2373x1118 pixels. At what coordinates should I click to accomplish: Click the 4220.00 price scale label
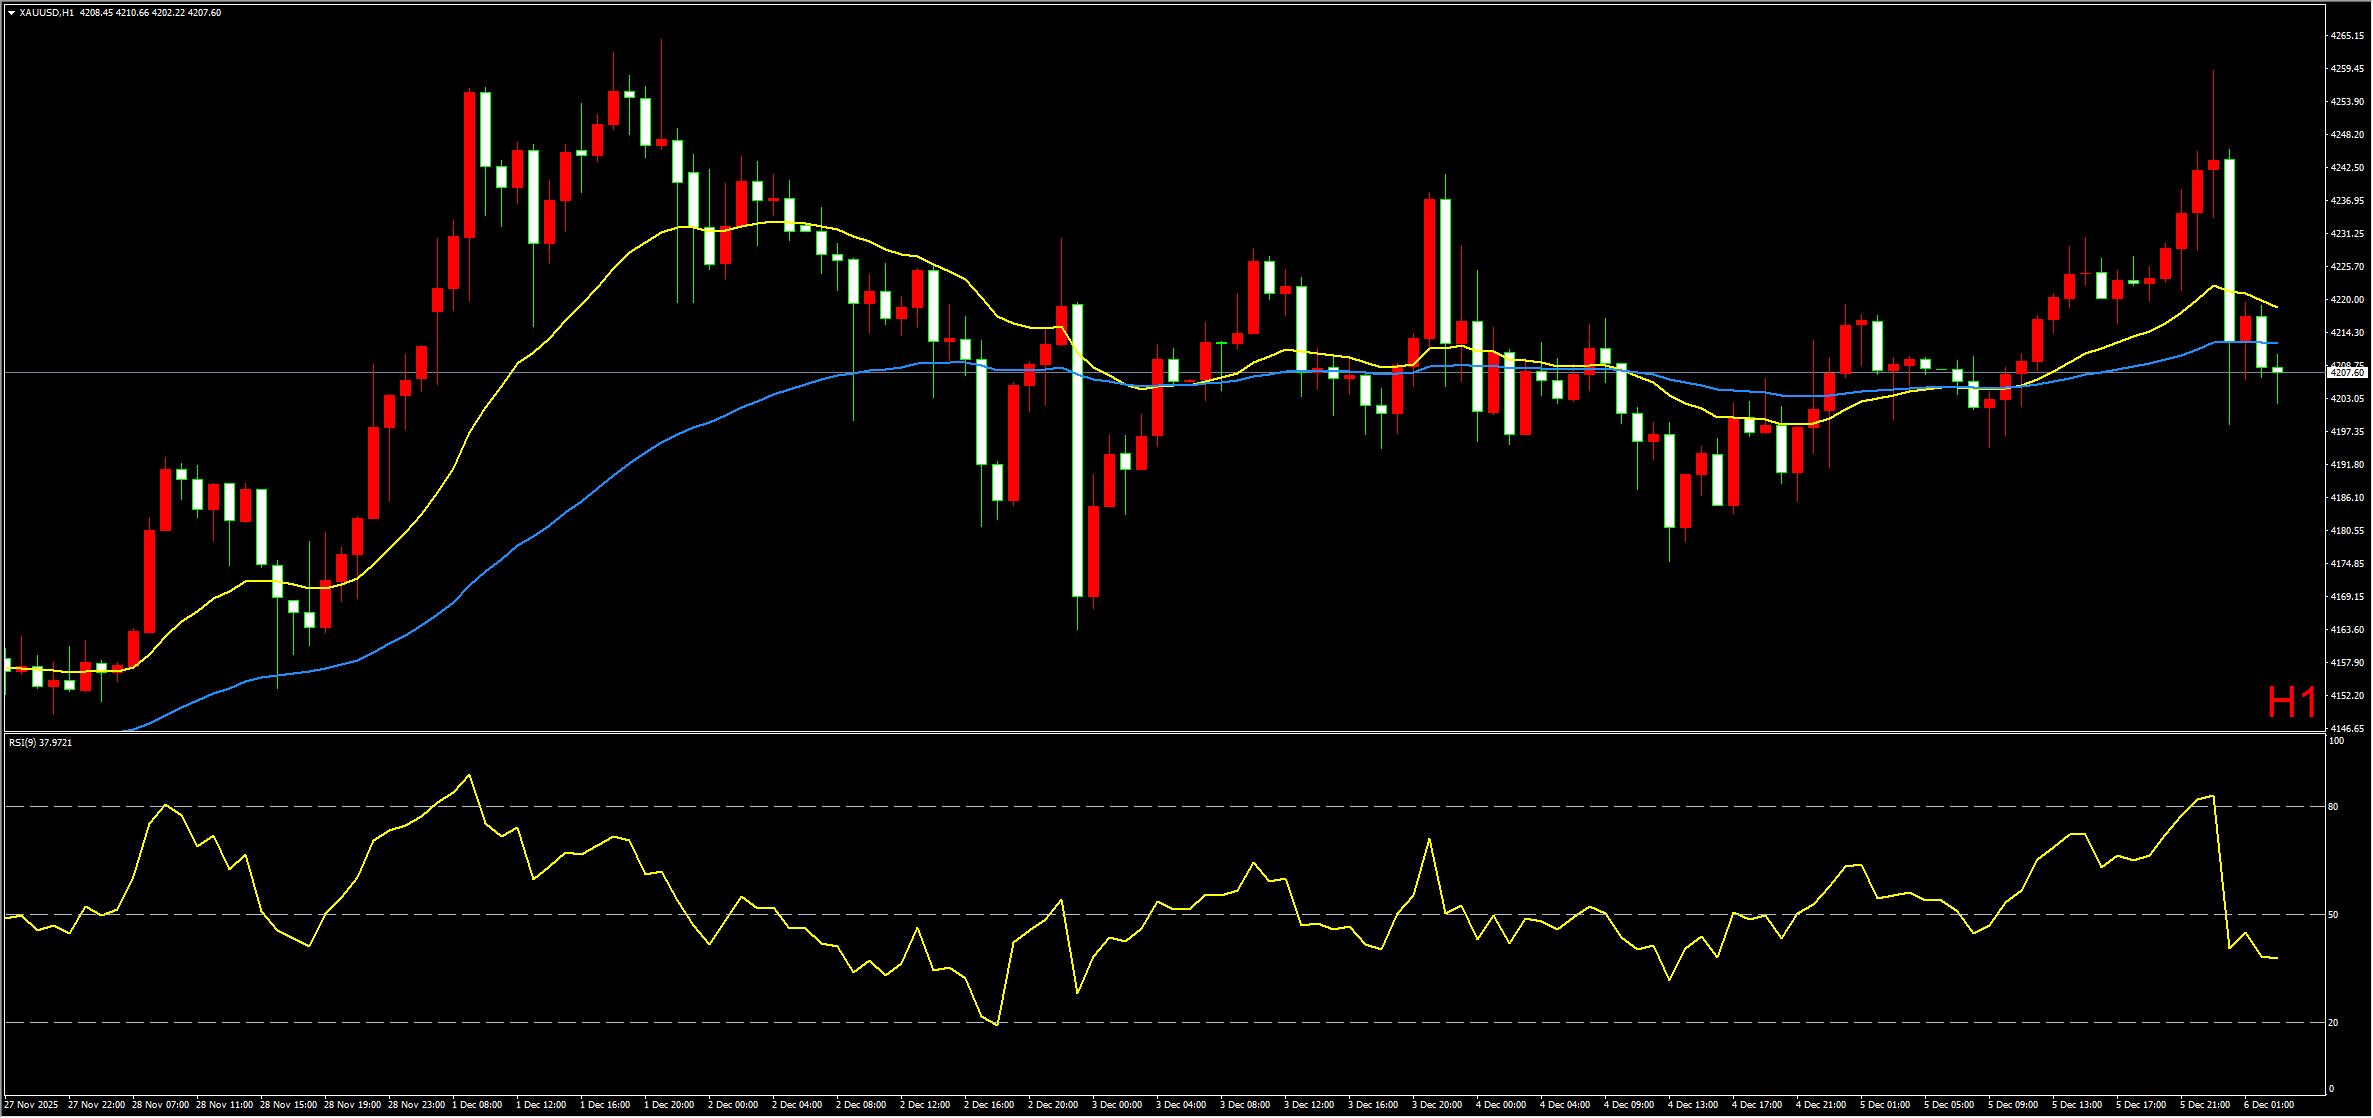pyautogui.click(x=2346, y=299)
